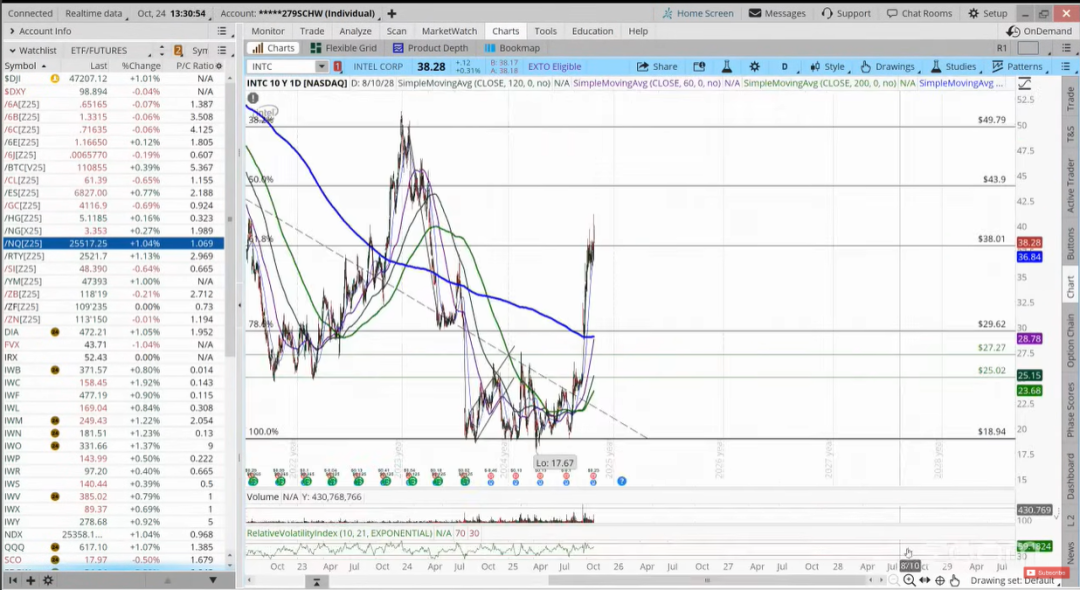Open the Patterns menu
1080x590 pixels.
click(x=1016, y=67)
